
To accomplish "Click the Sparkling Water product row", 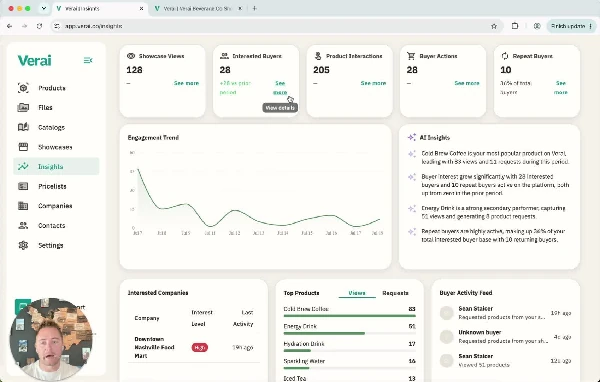I will (350, 364).
